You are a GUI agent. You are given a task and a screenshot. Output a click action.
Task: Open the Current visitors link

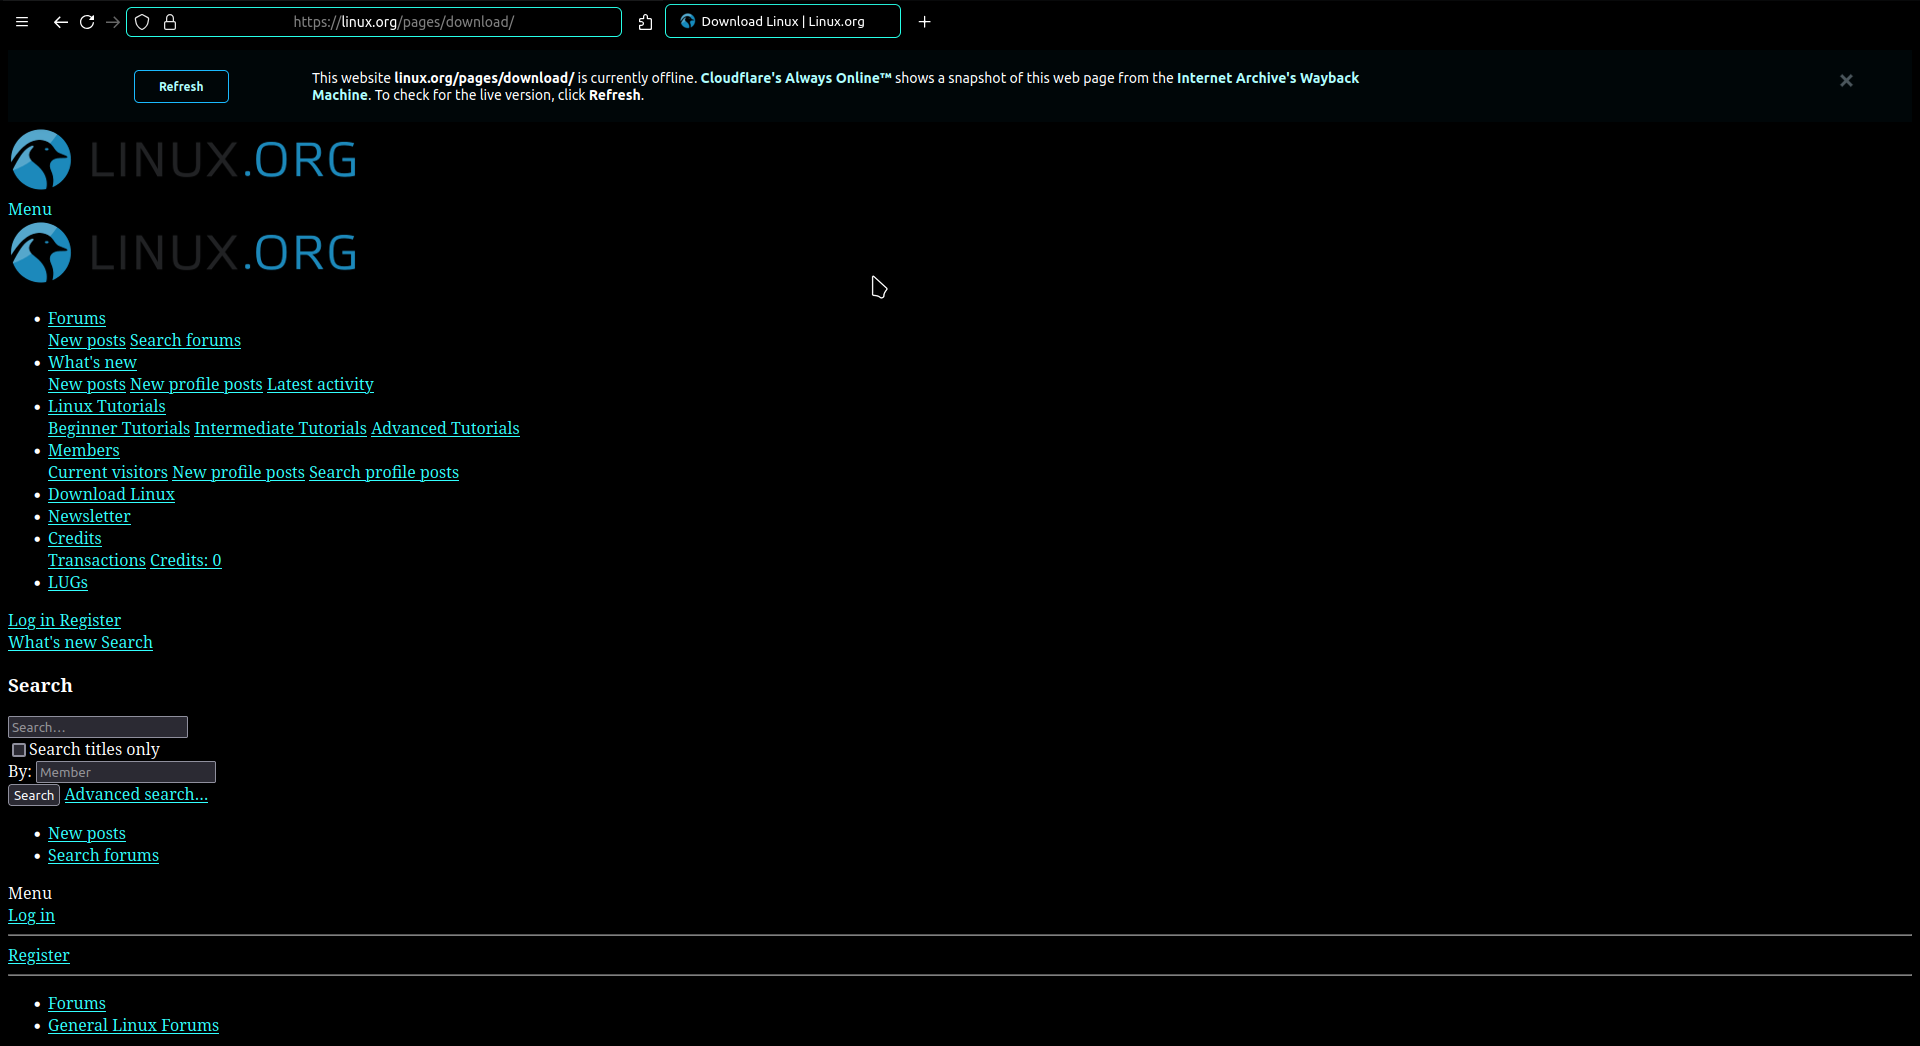point(108,472)
